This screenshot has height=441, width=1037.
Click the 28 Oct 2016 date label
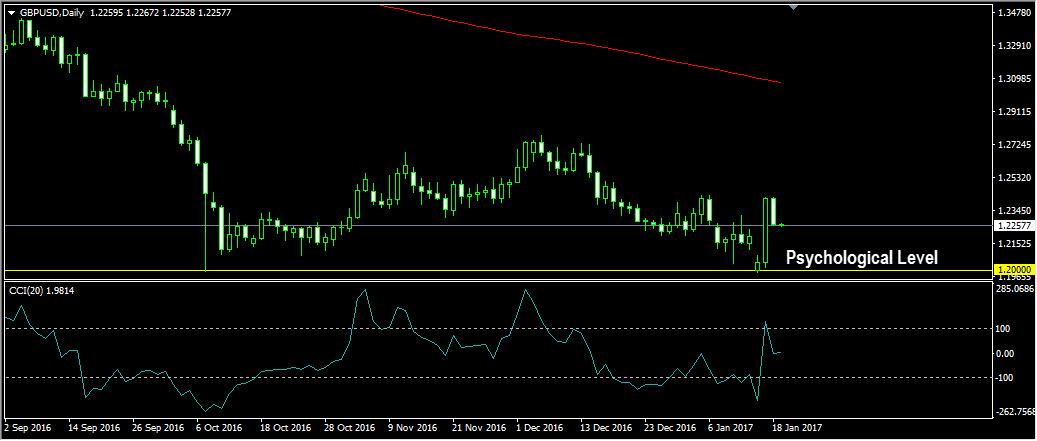pyautogui.click(x=351, y=427)
